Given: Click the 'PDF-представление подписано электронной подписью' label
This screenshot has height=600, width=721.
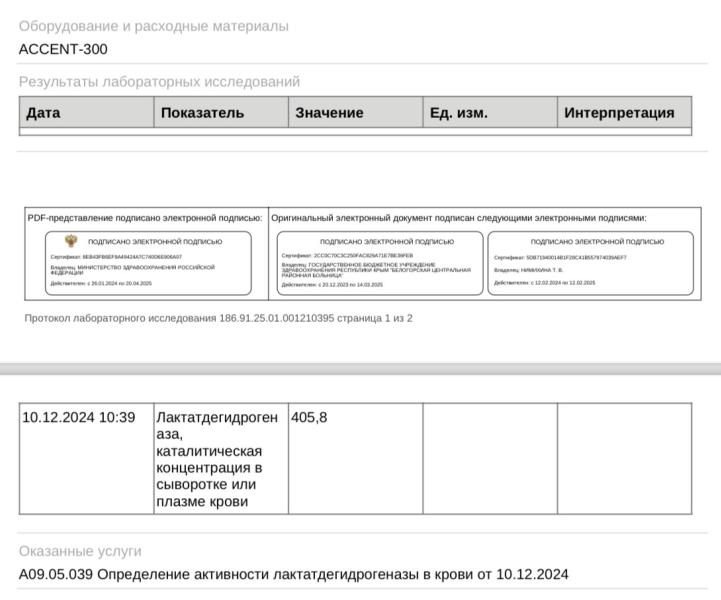Looking at the screenshot, I should [x=145, y=218].
